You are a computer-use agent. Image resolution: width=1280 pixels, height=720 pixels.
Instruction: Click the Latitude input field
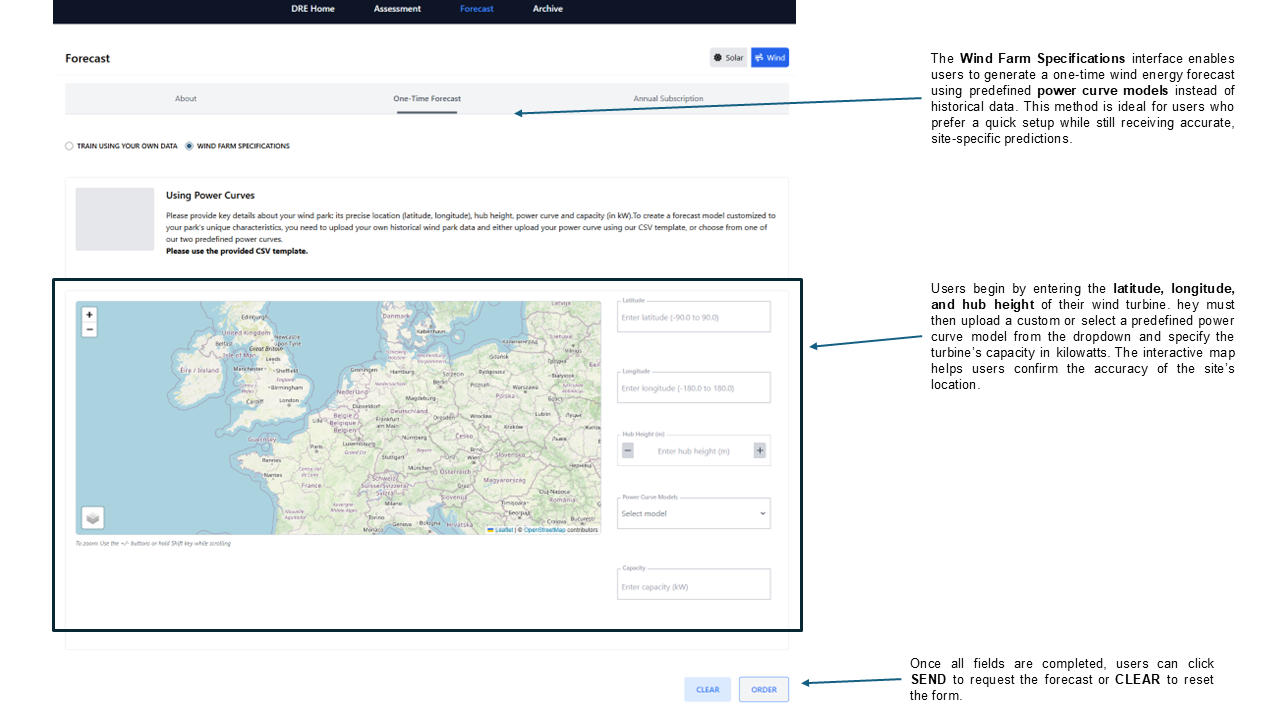pos(694,317)
